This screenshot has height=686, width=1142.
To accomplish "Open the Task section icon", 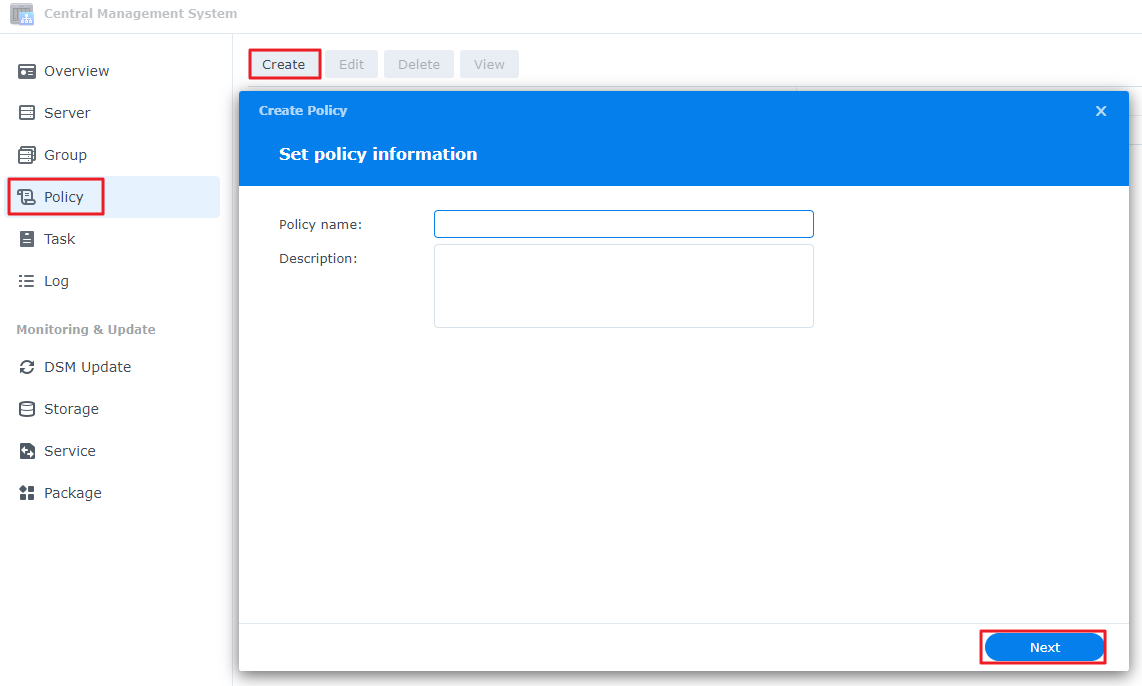I will point(26,239).
